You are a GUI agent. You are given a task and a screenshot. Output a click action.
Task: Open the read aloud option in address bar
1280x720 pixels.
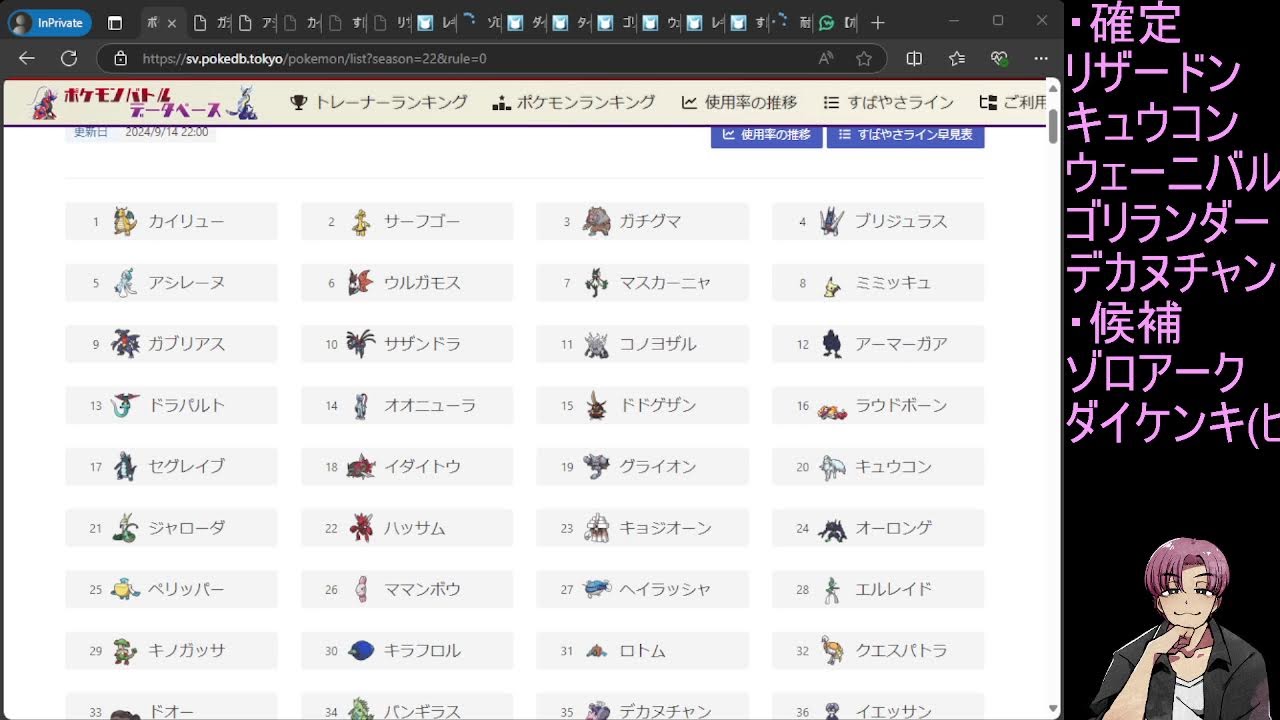pyautogui.click(x=826, y=59)
